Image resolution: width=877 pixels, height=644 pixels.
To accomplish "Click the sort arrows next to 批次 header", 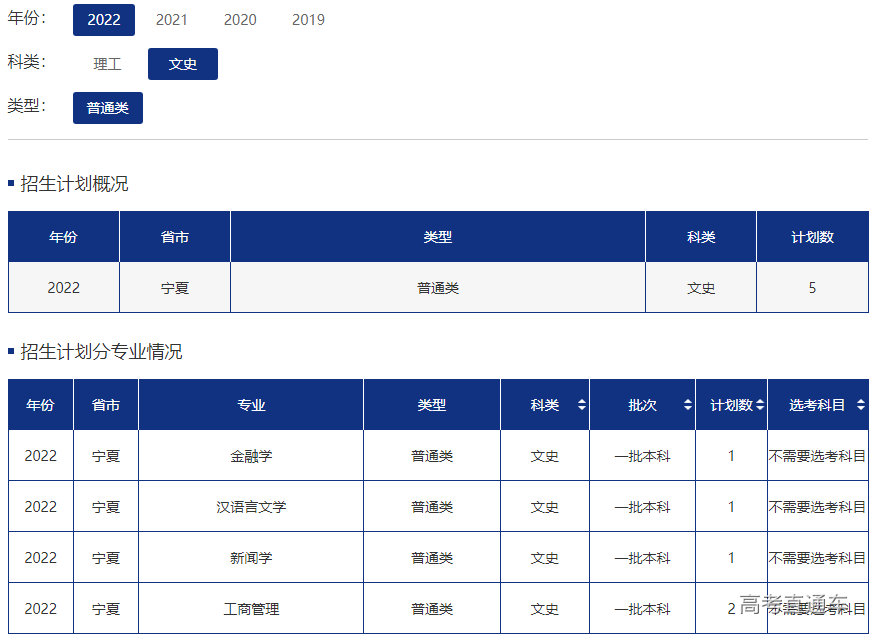I will tap(687, 405).
